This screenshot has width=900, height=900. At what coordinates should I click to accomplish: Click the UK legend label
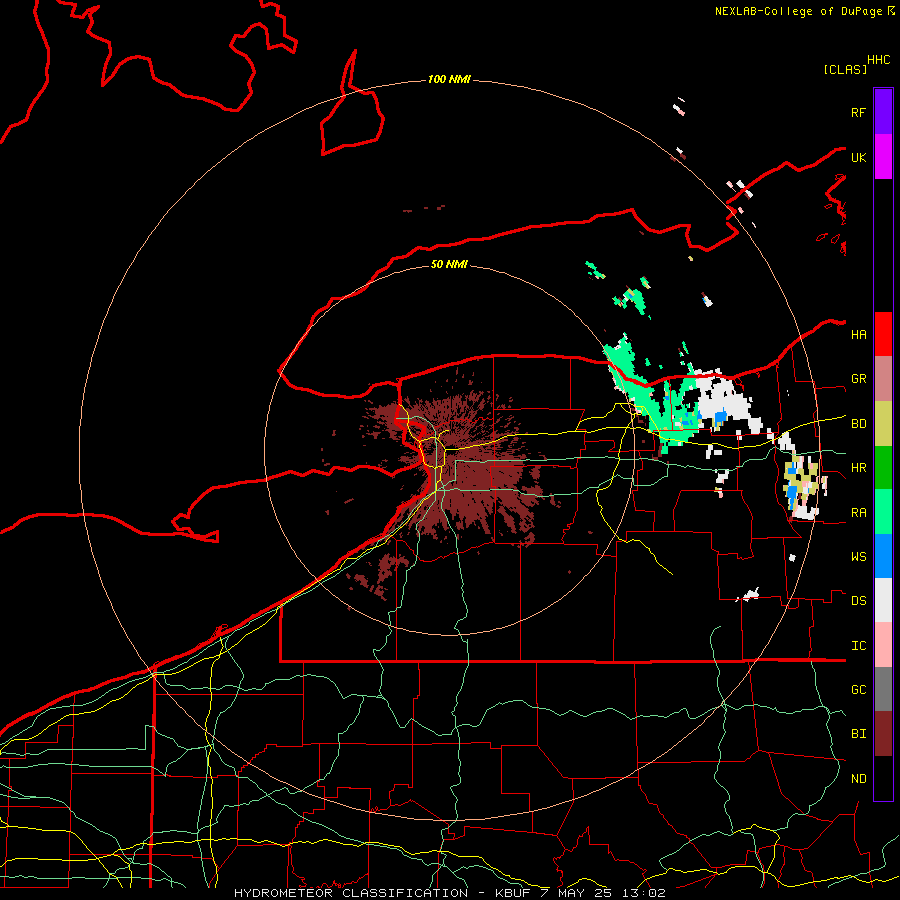858,157
